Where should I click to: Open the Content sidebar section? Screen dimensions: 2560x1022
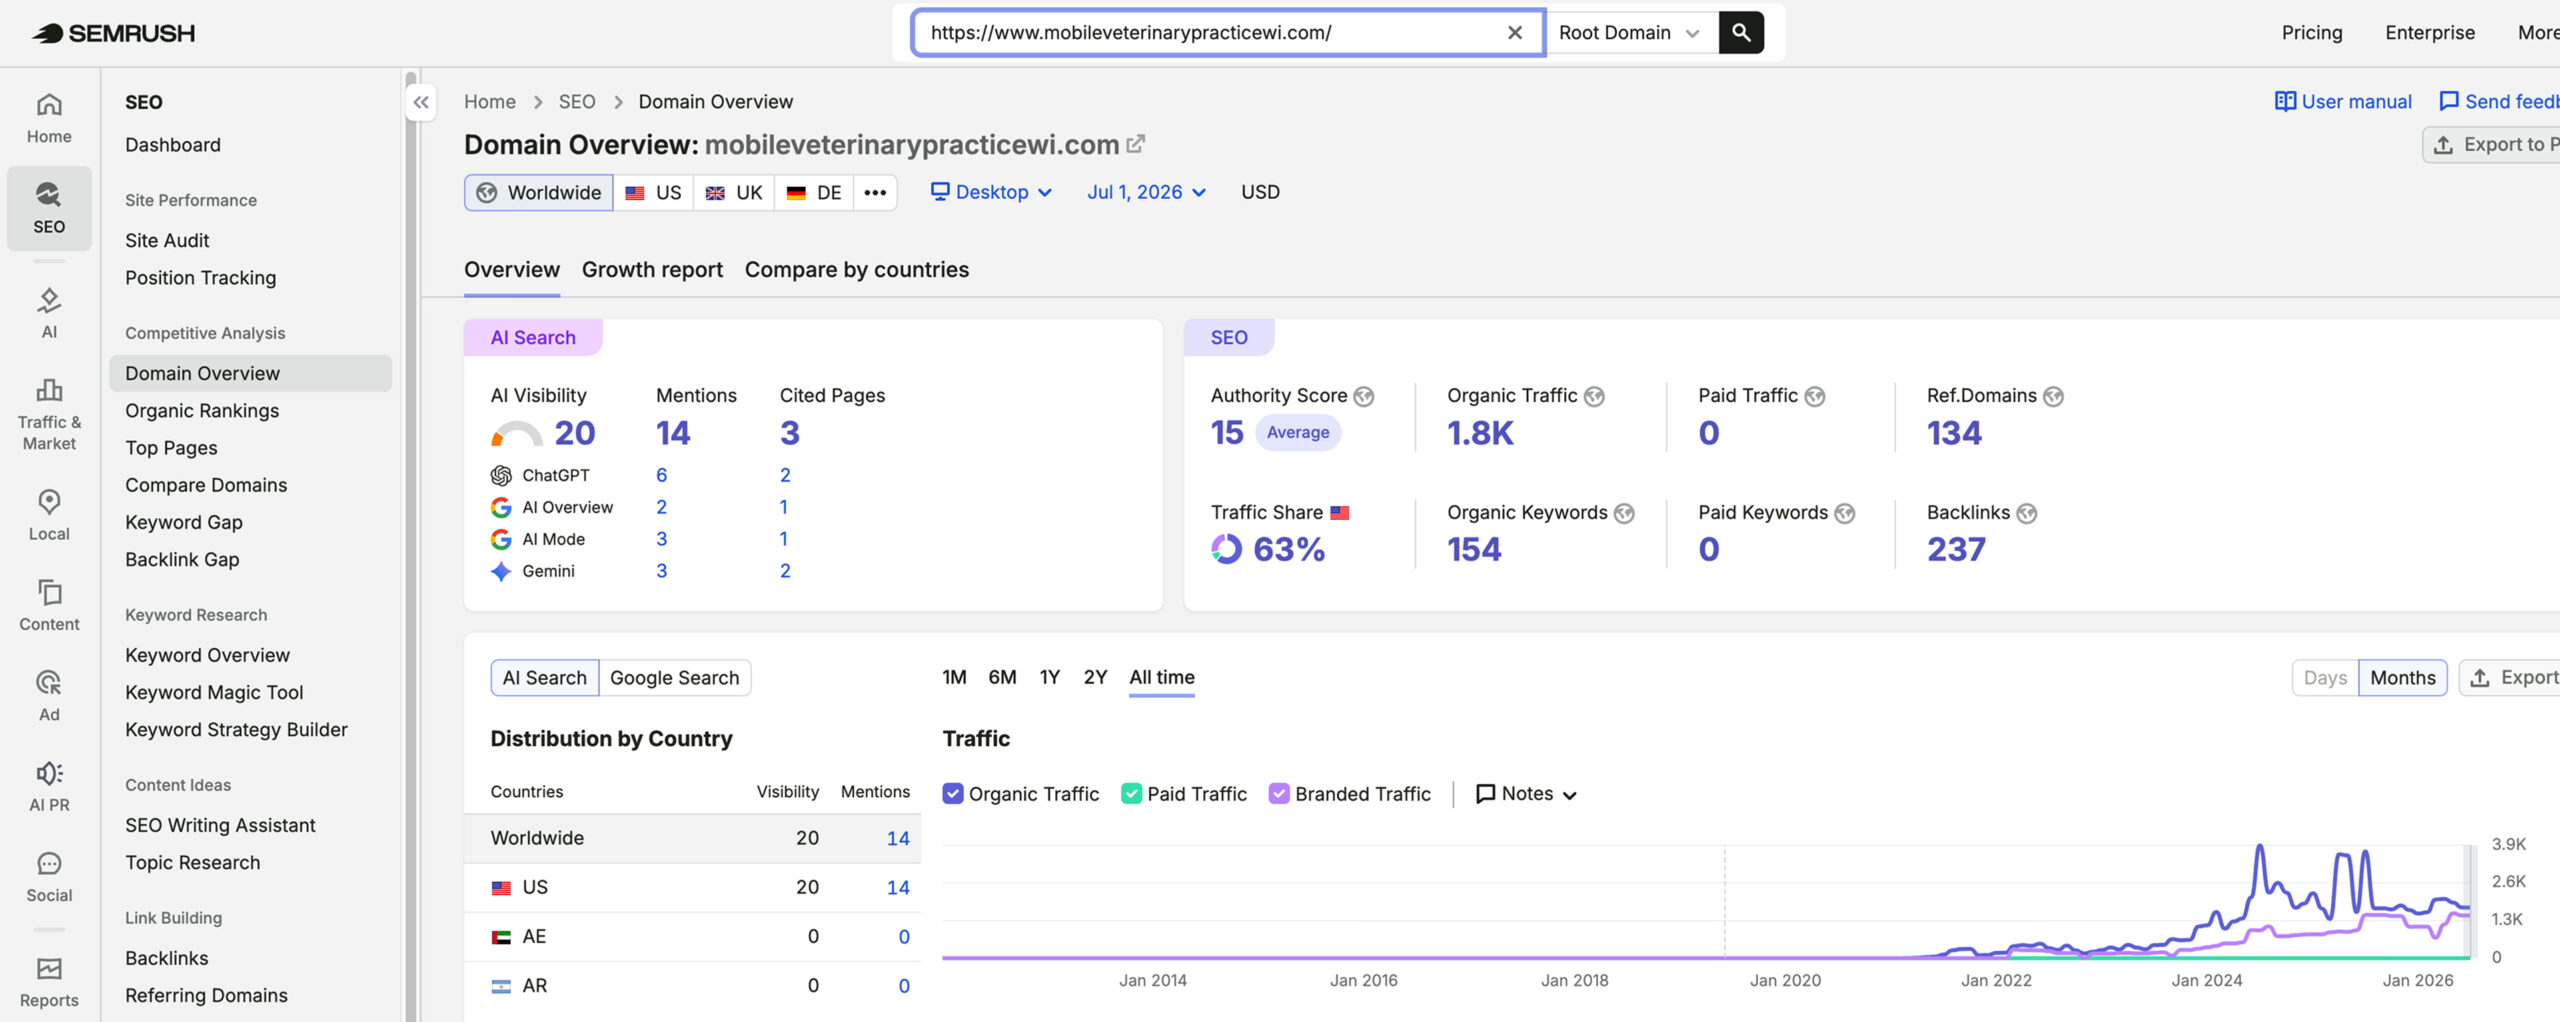[49, 605]
